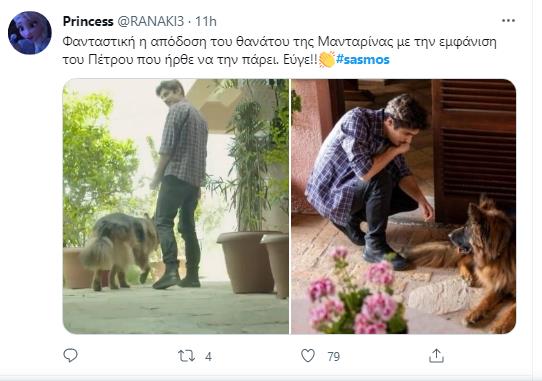Click the reply speech bubble icon
This screenshot has width=542, height=381.
click(71, 355)
